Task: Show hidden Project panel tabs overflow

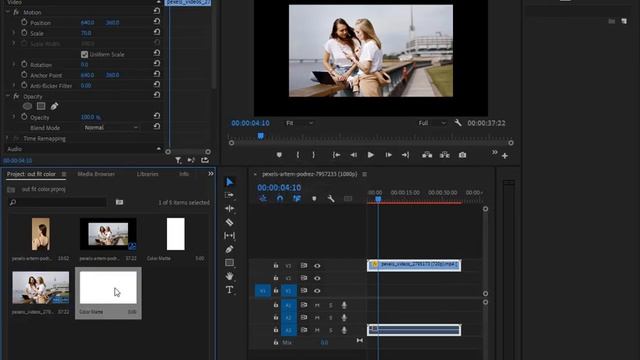Action: [x=211, y=174]
